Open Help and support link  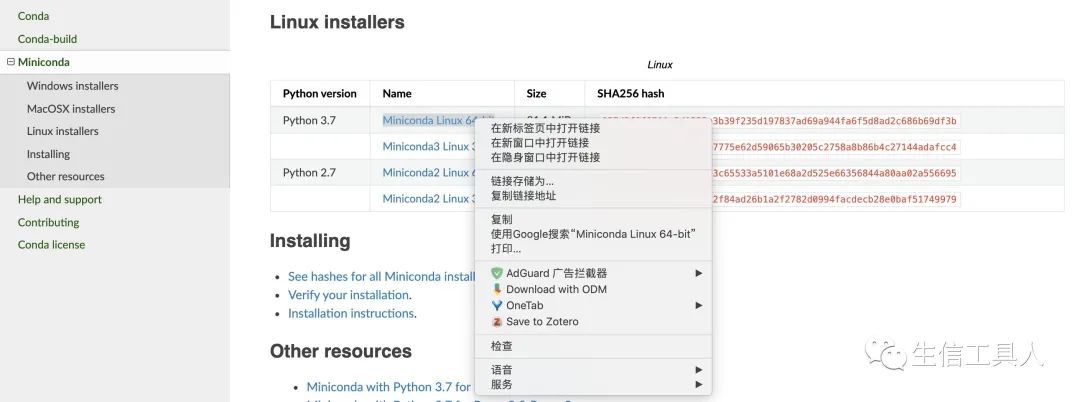pyautogui.click(x=60, y=200)
